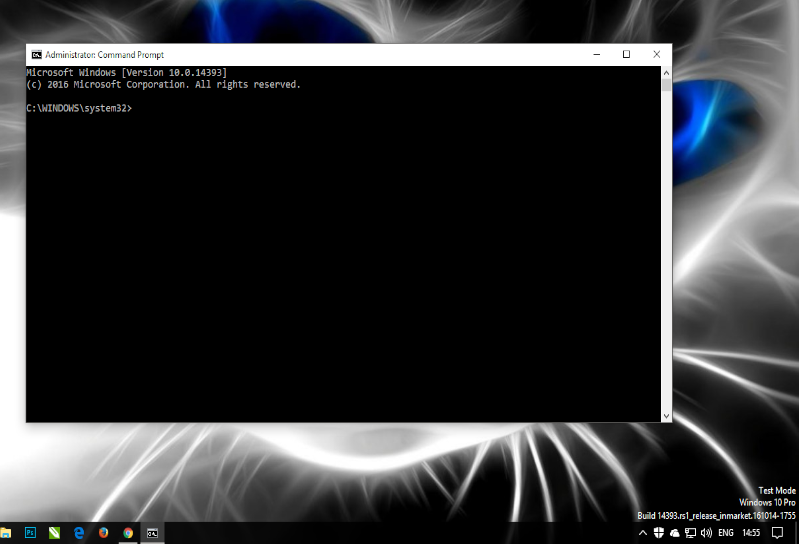
Task: Open File Explorer from the taskbar
Action: (6, 533)
